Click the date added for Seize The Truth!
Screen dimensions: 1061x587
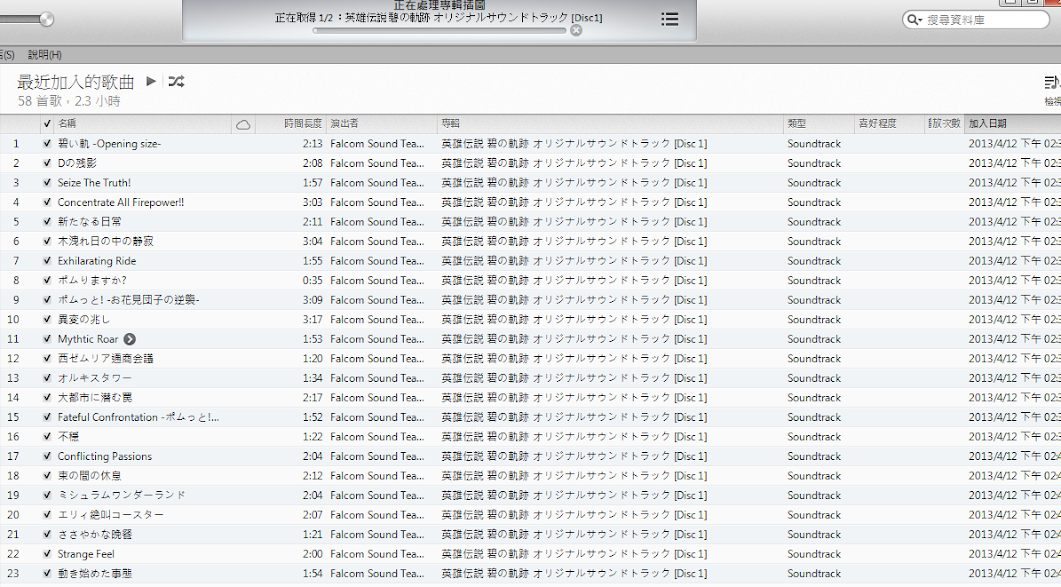pos(1014,183)
